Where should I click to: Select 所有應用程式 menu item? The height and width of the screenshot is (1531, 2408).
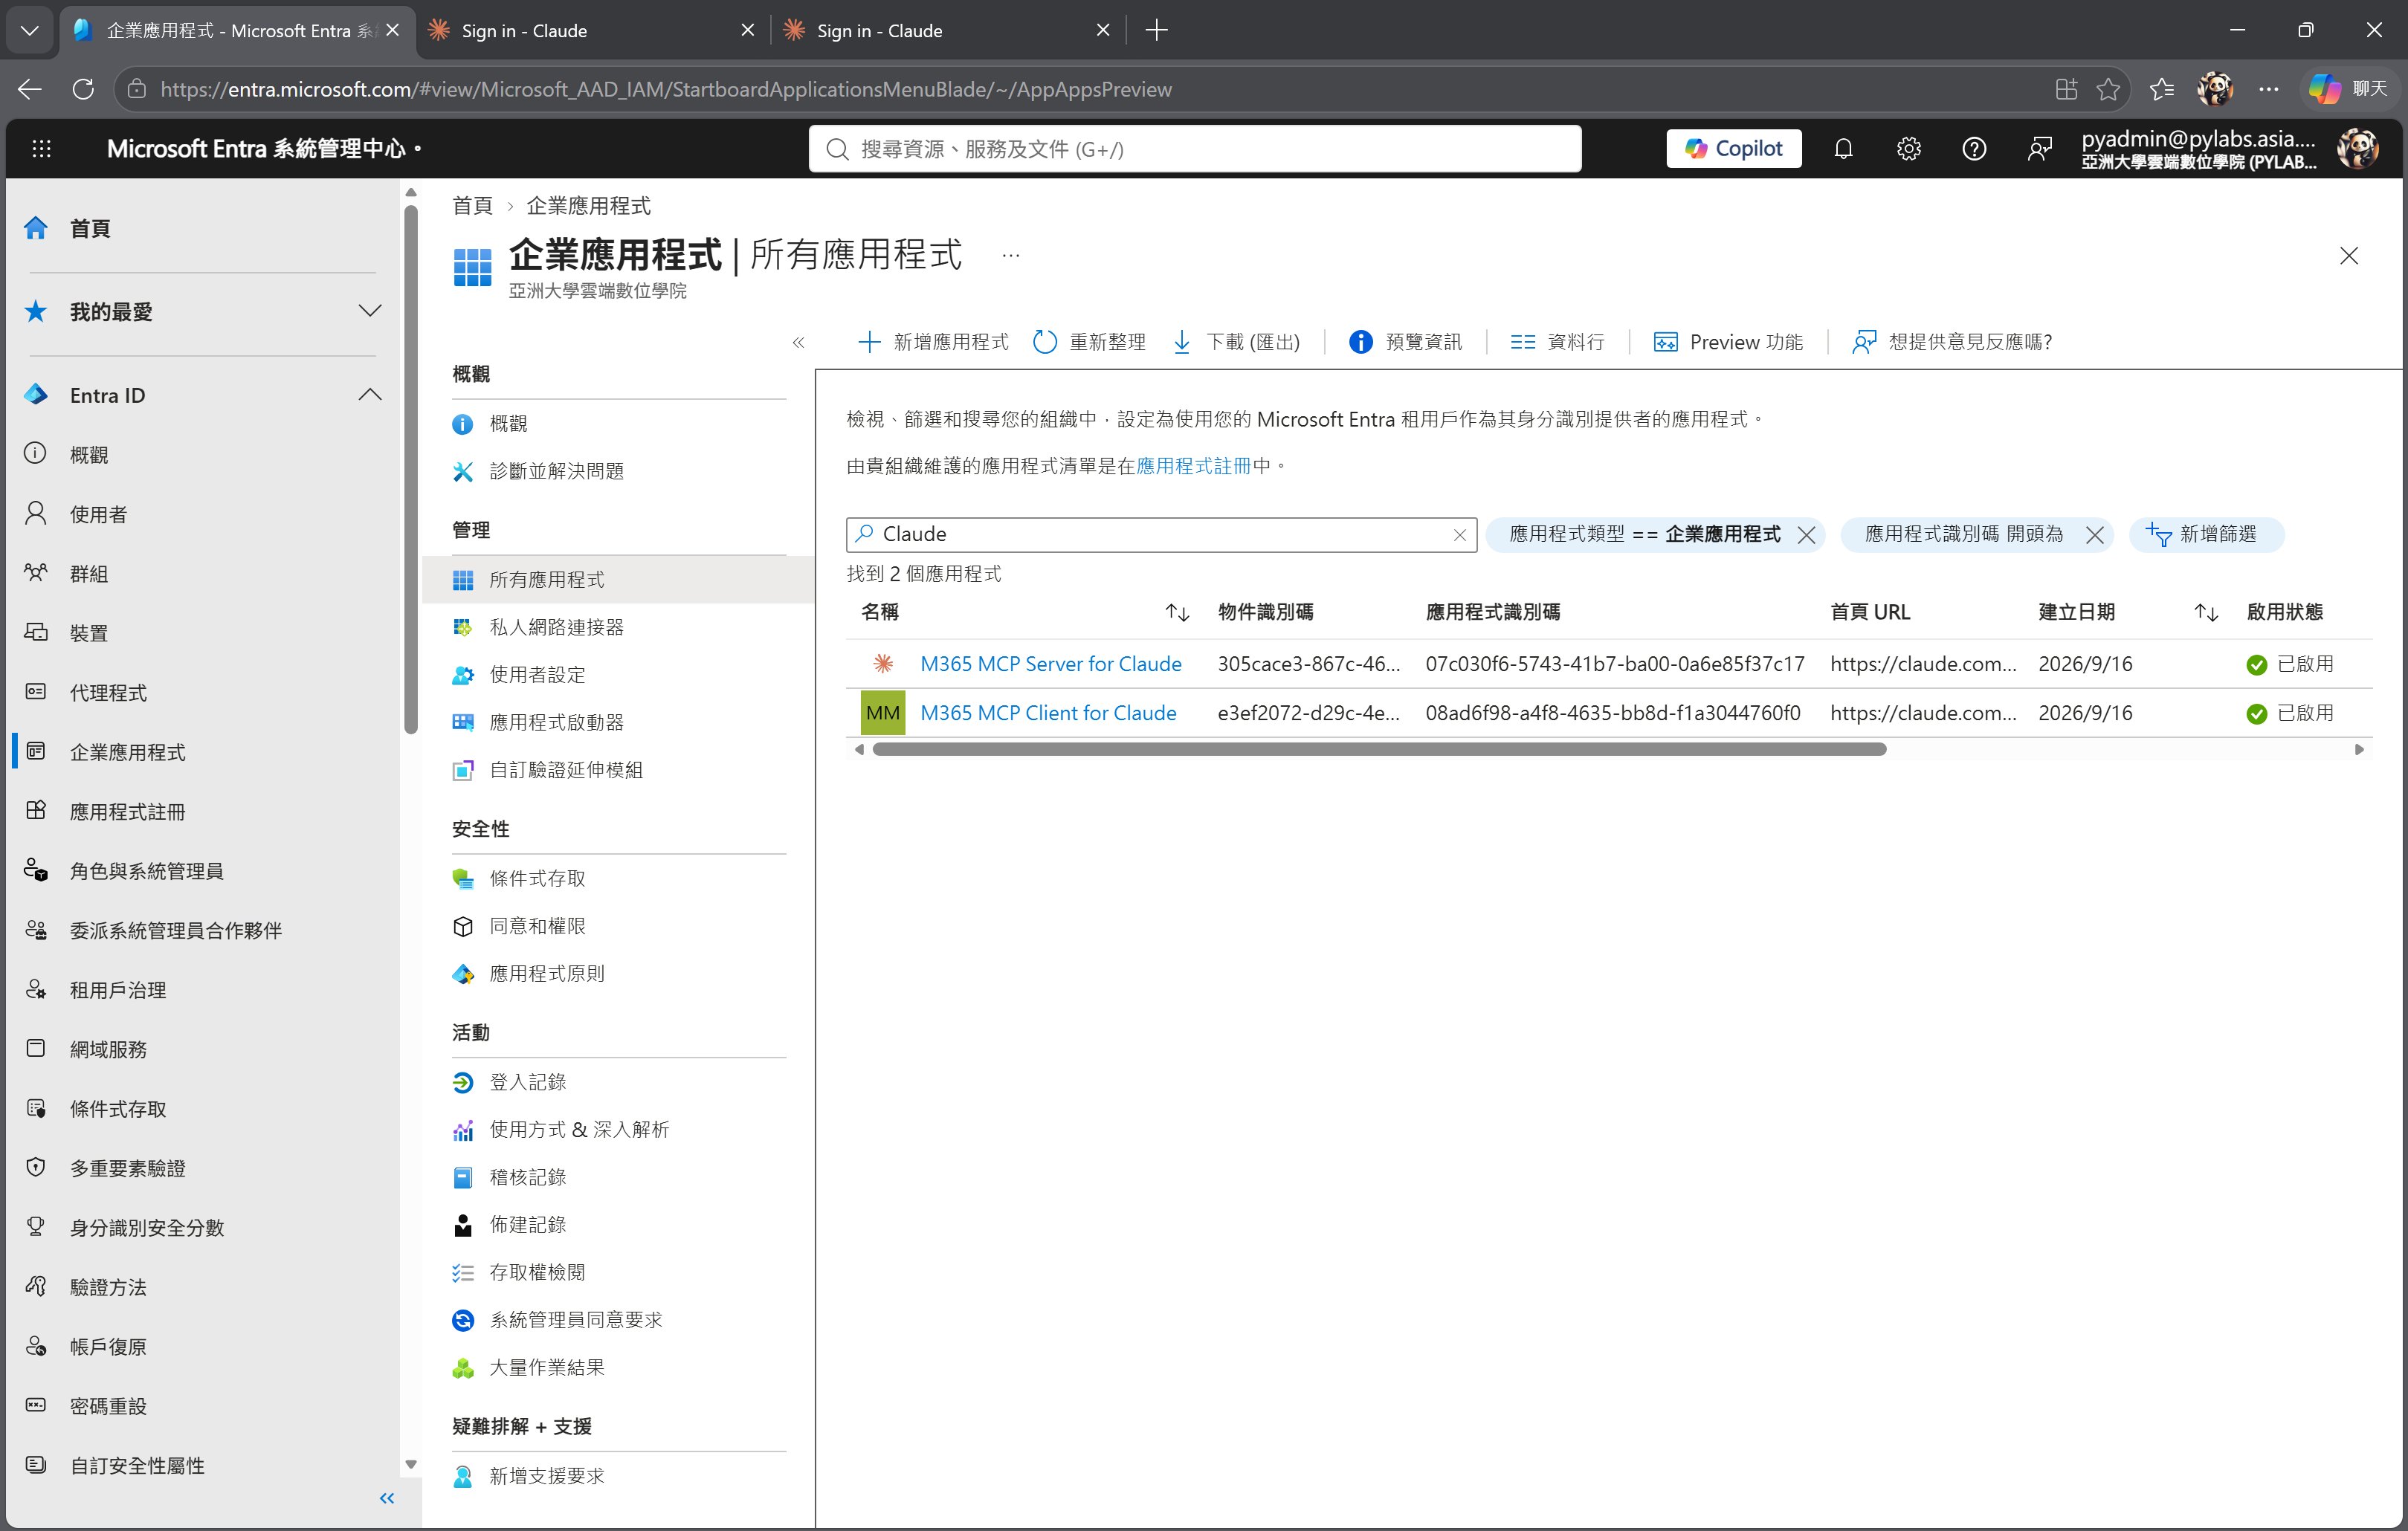618,580
